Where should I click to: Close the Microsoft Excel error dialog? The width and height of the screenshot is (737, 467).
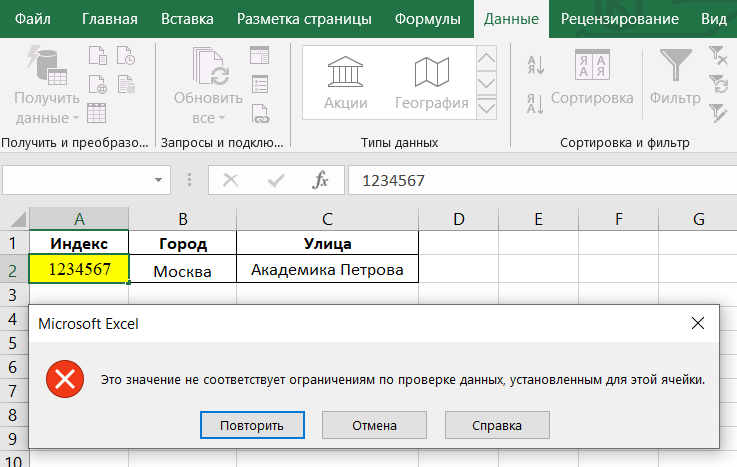[x=698, y=323]
